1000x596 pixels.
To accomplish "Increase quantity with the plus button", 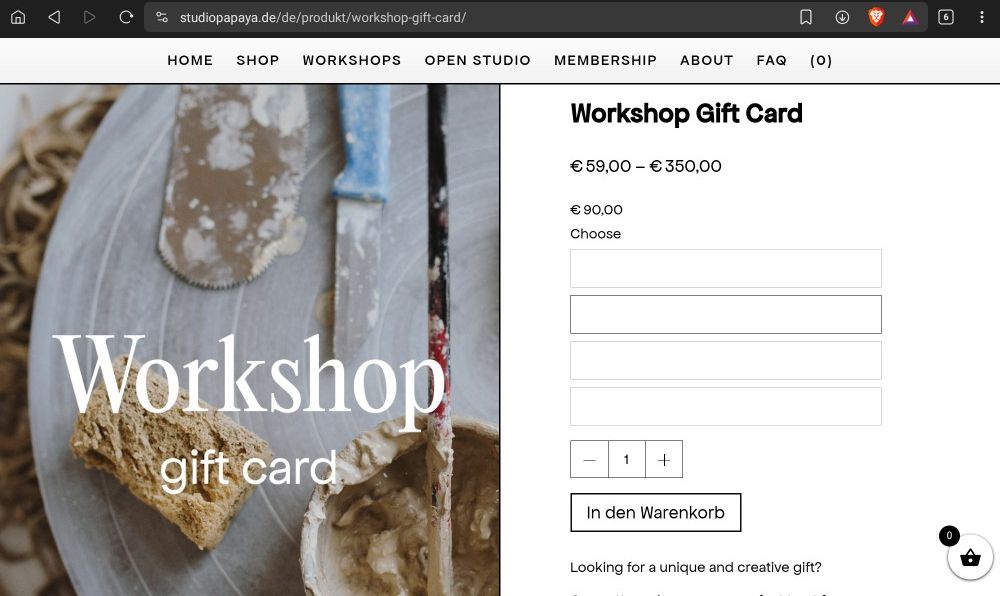I will click(664, 459).
